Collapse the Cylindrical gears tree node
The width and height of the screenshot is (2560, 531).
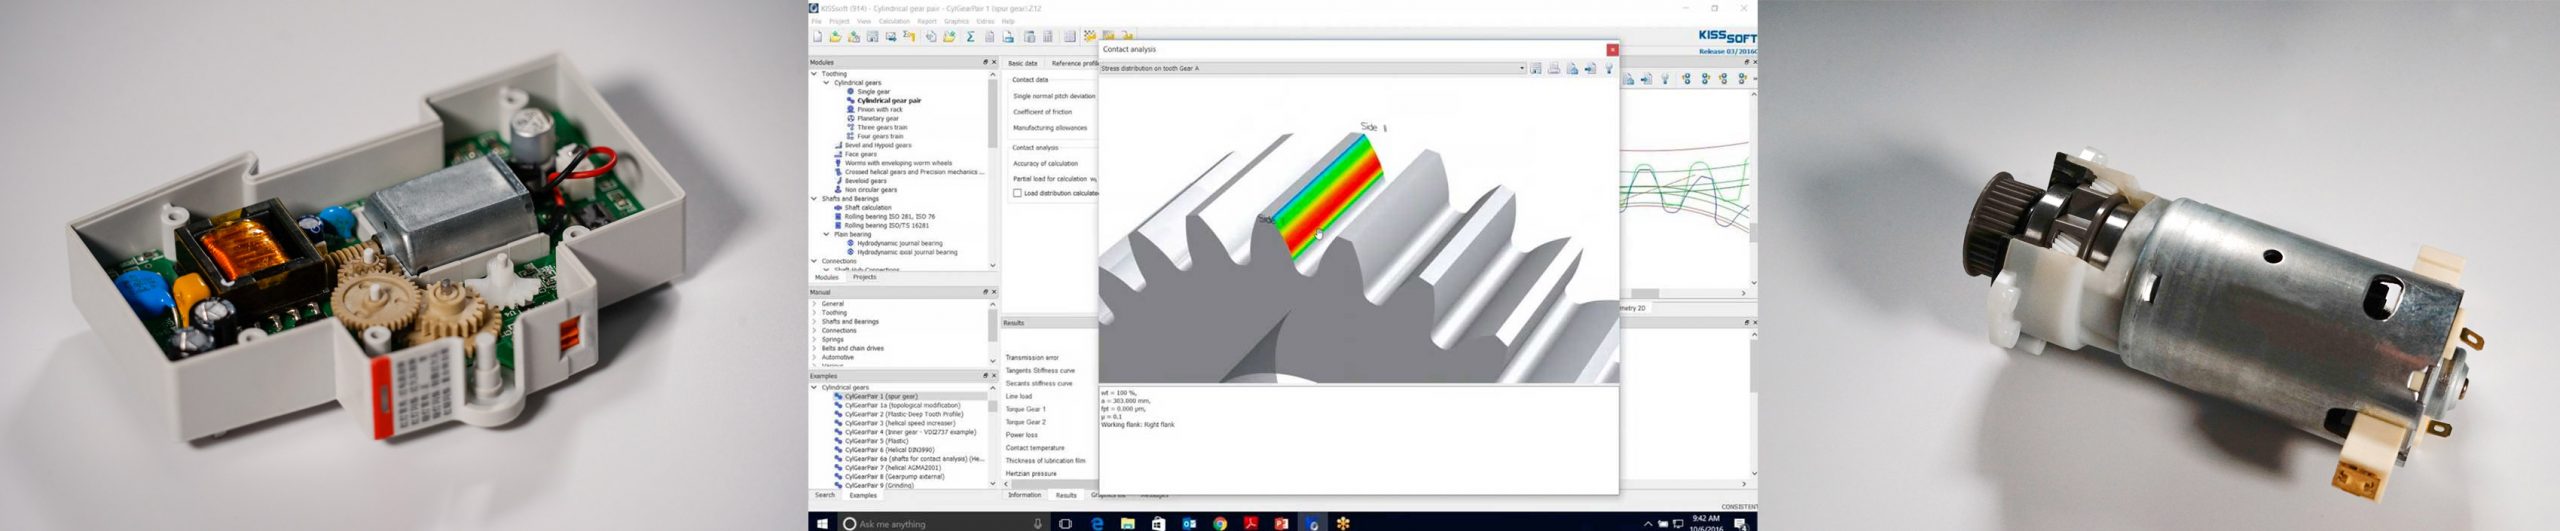coord(826,83)
